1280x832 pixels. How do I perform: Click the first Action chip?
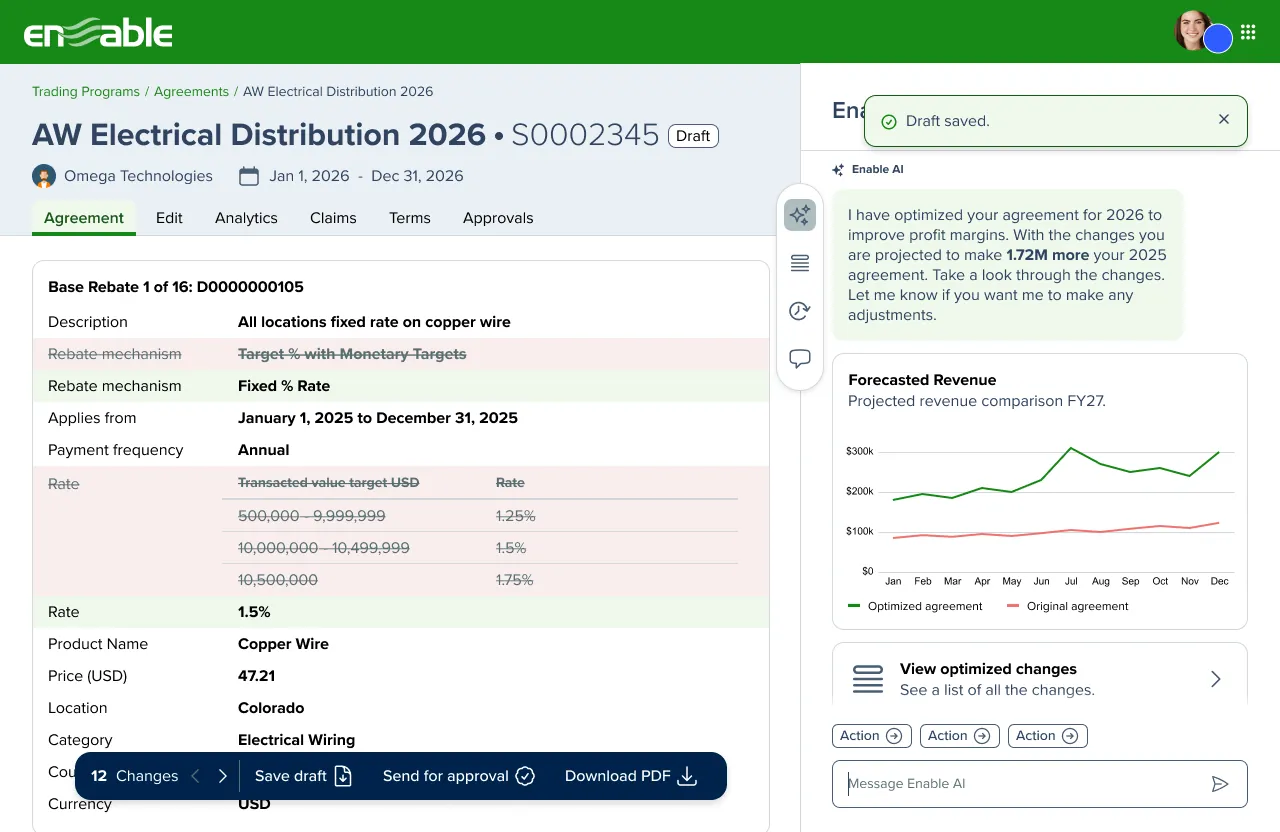(x=871, y=736)
